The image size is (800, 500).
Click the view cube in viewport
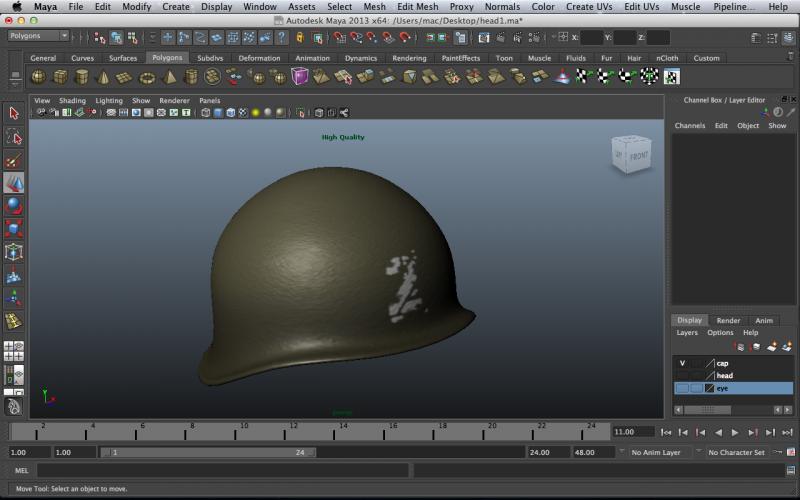click(x=632, y=156)
